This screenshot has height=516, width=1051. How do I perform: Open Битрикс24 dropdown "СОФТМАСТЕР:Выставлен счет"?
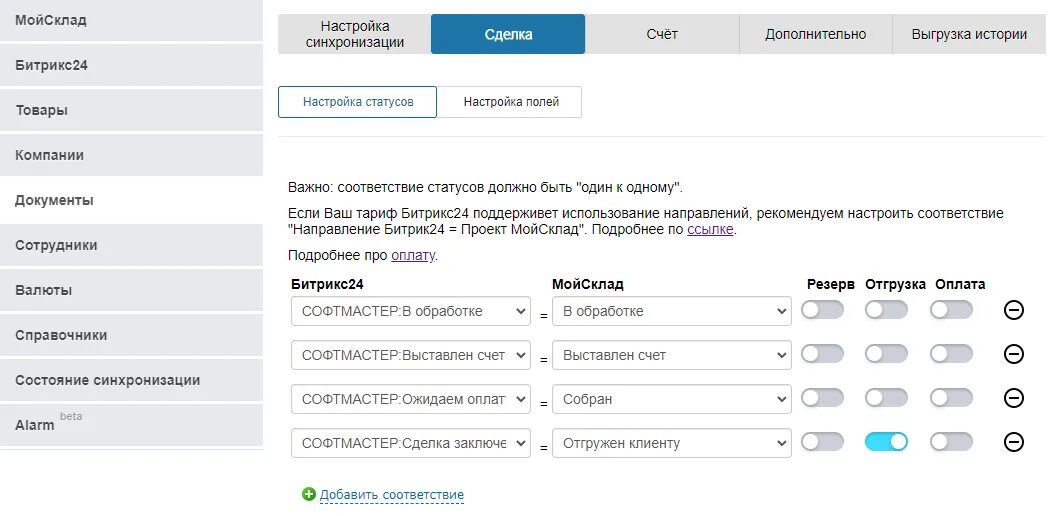coord(411,355)
